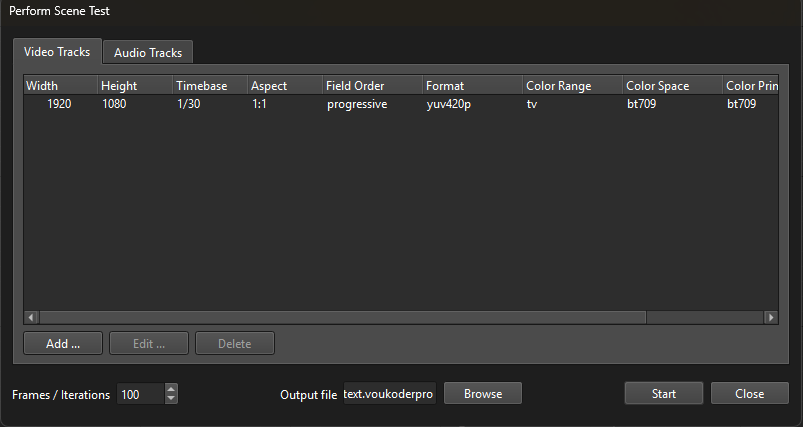Click the Add ... button
This screenshot has width=803, height=427.
[63, 343]
